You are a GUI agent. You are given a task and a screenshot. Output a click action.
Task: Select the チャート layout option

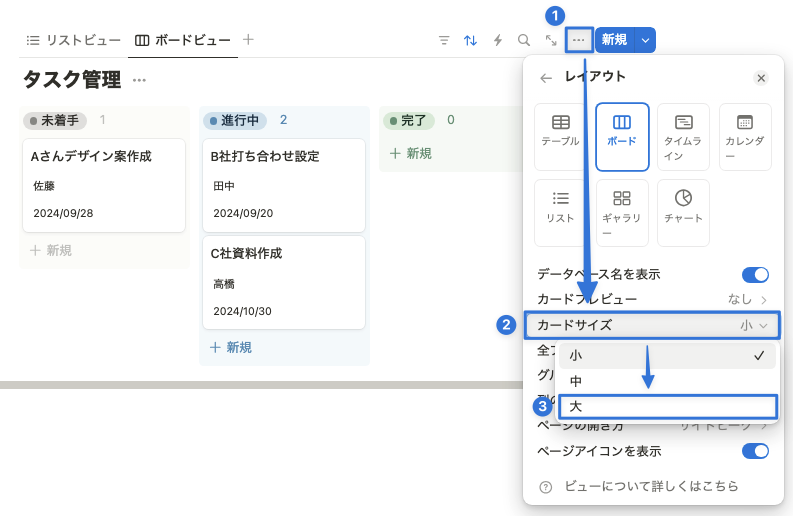tap(683, 212)
